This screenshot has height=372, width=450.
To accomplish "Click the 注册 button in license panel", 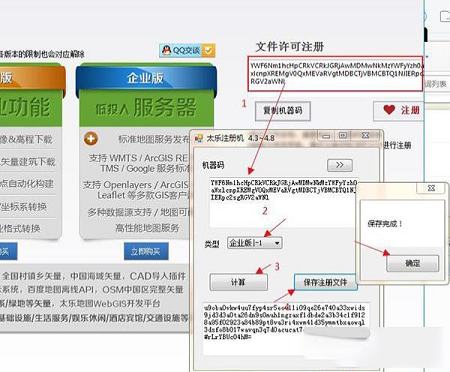I will (x=399, y=110).
